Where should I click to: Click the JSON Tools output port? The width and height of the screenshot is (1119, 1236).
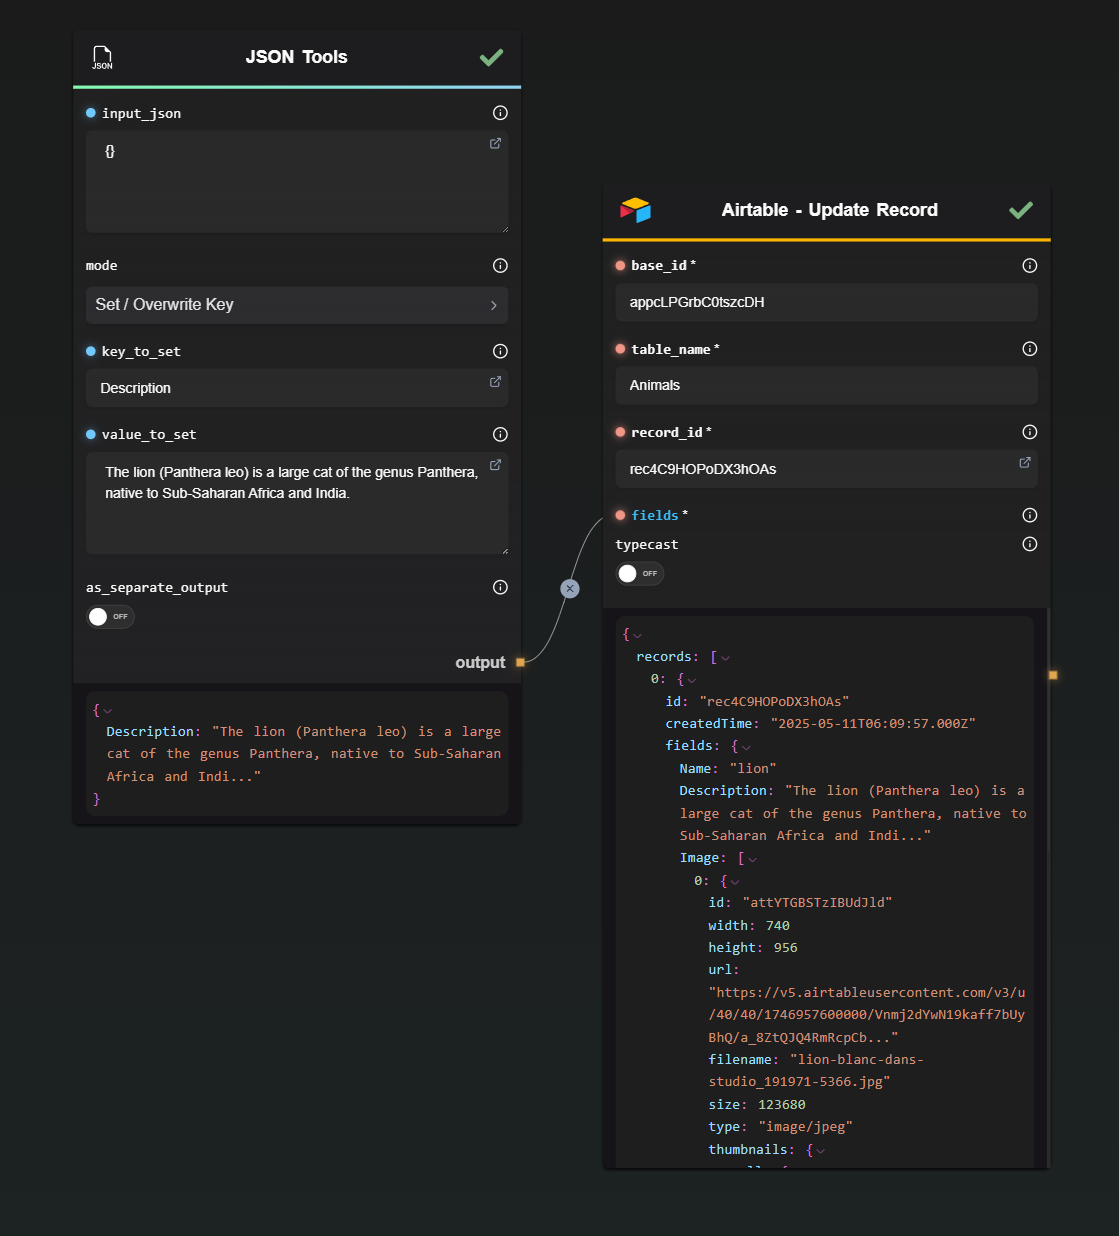tap(520, 662)
